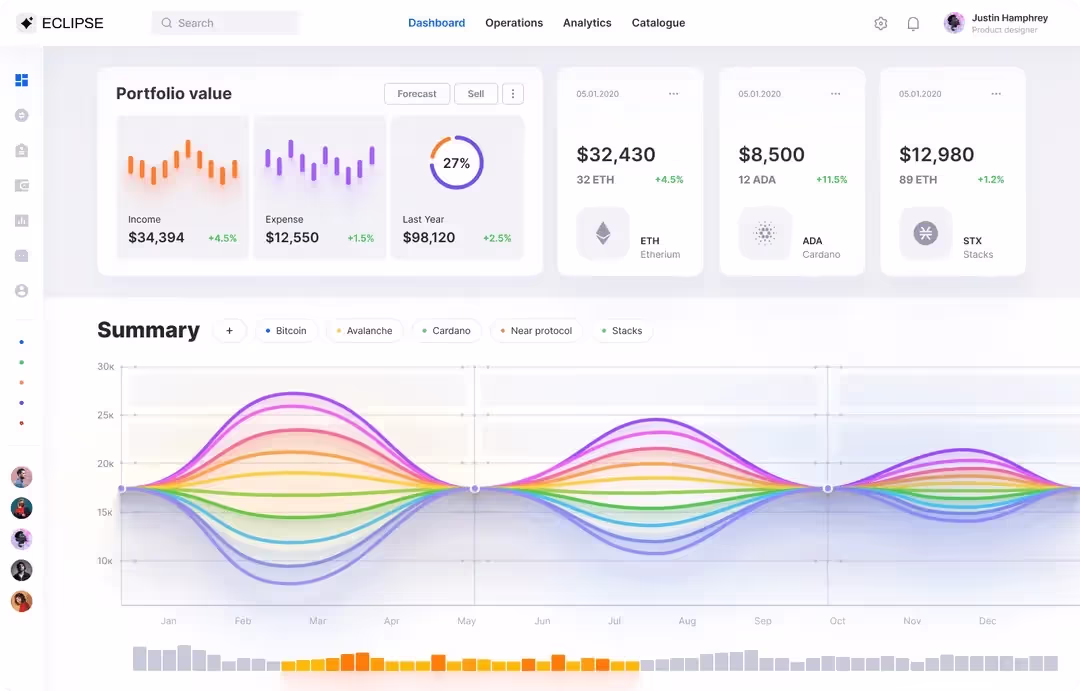1080x691 pixels.
Task: Click the dashboard grid icon in sidebar
Action: (x=22, y=80)
